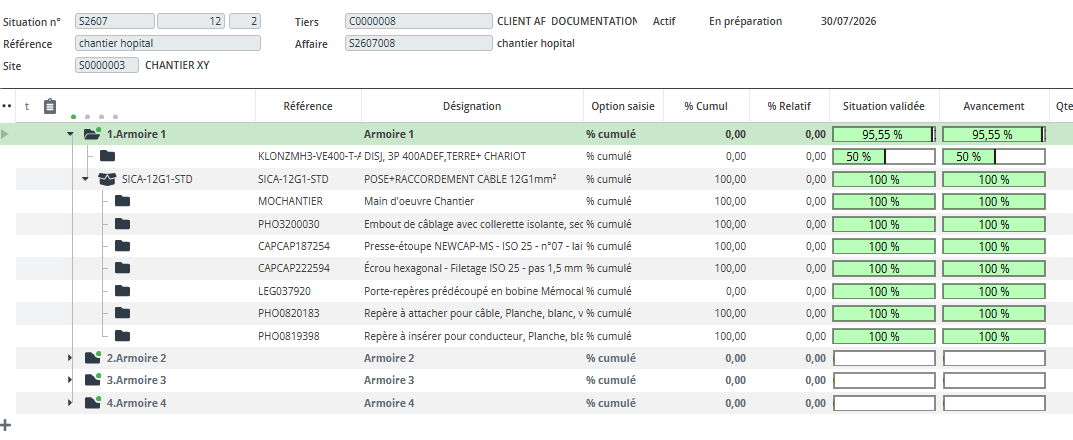Click the open box icon for SICA-12G1-STD
1073x440 pixels.
tap(107, 179)
